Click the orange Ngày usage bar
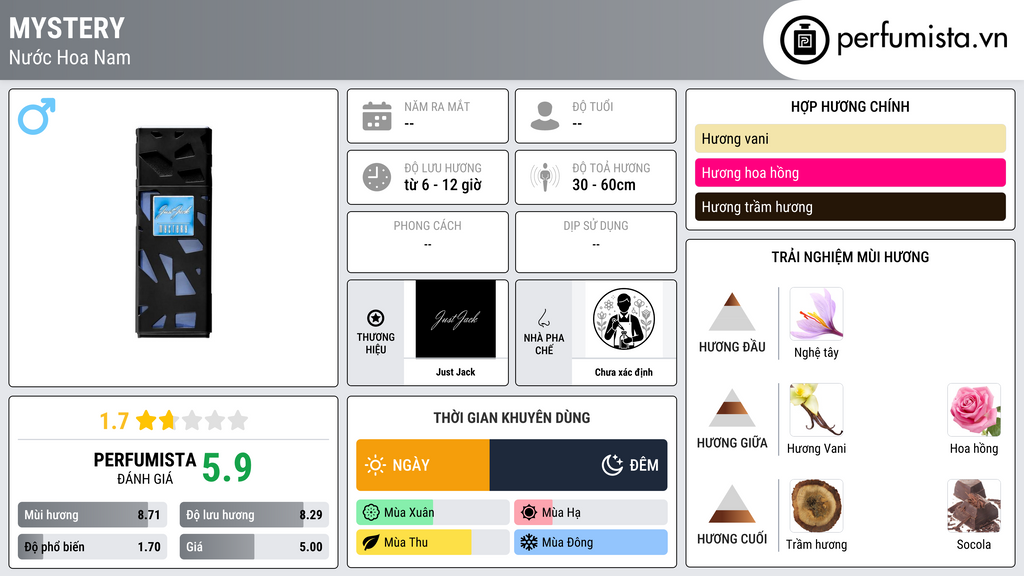 click(423, 465)
